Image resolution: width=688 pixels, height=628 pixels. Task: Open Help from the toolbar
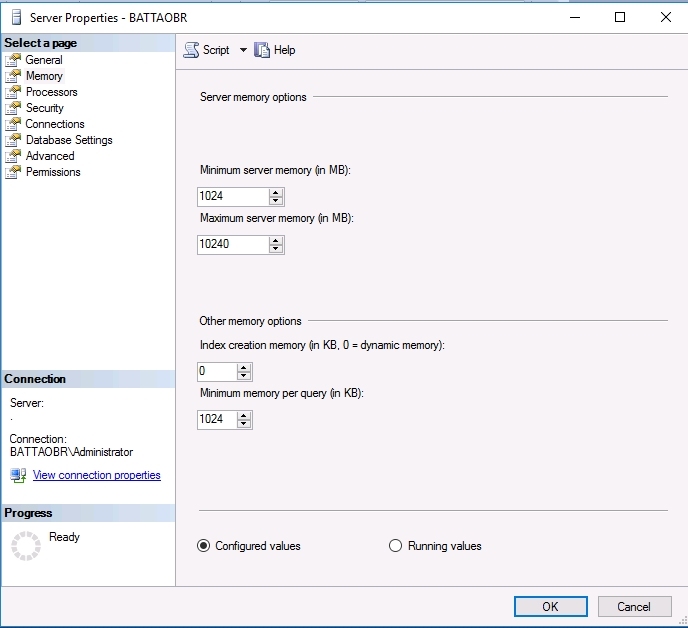275,50
